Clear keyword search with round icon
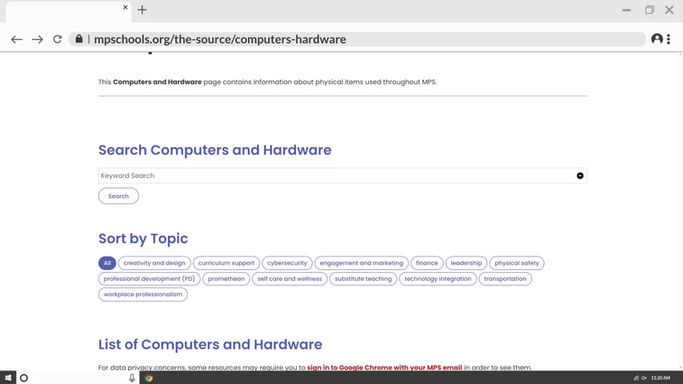Screen dimensions: 683x384 (x=580, y=175)
